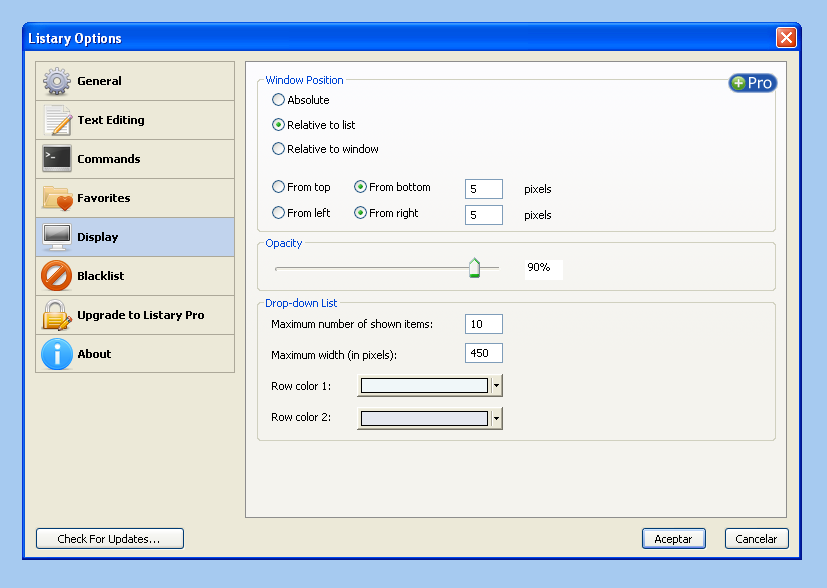Viewport: 827px width, 588px height.
Task: Click the Upgrade padlock icon
Action: [57, 315]
